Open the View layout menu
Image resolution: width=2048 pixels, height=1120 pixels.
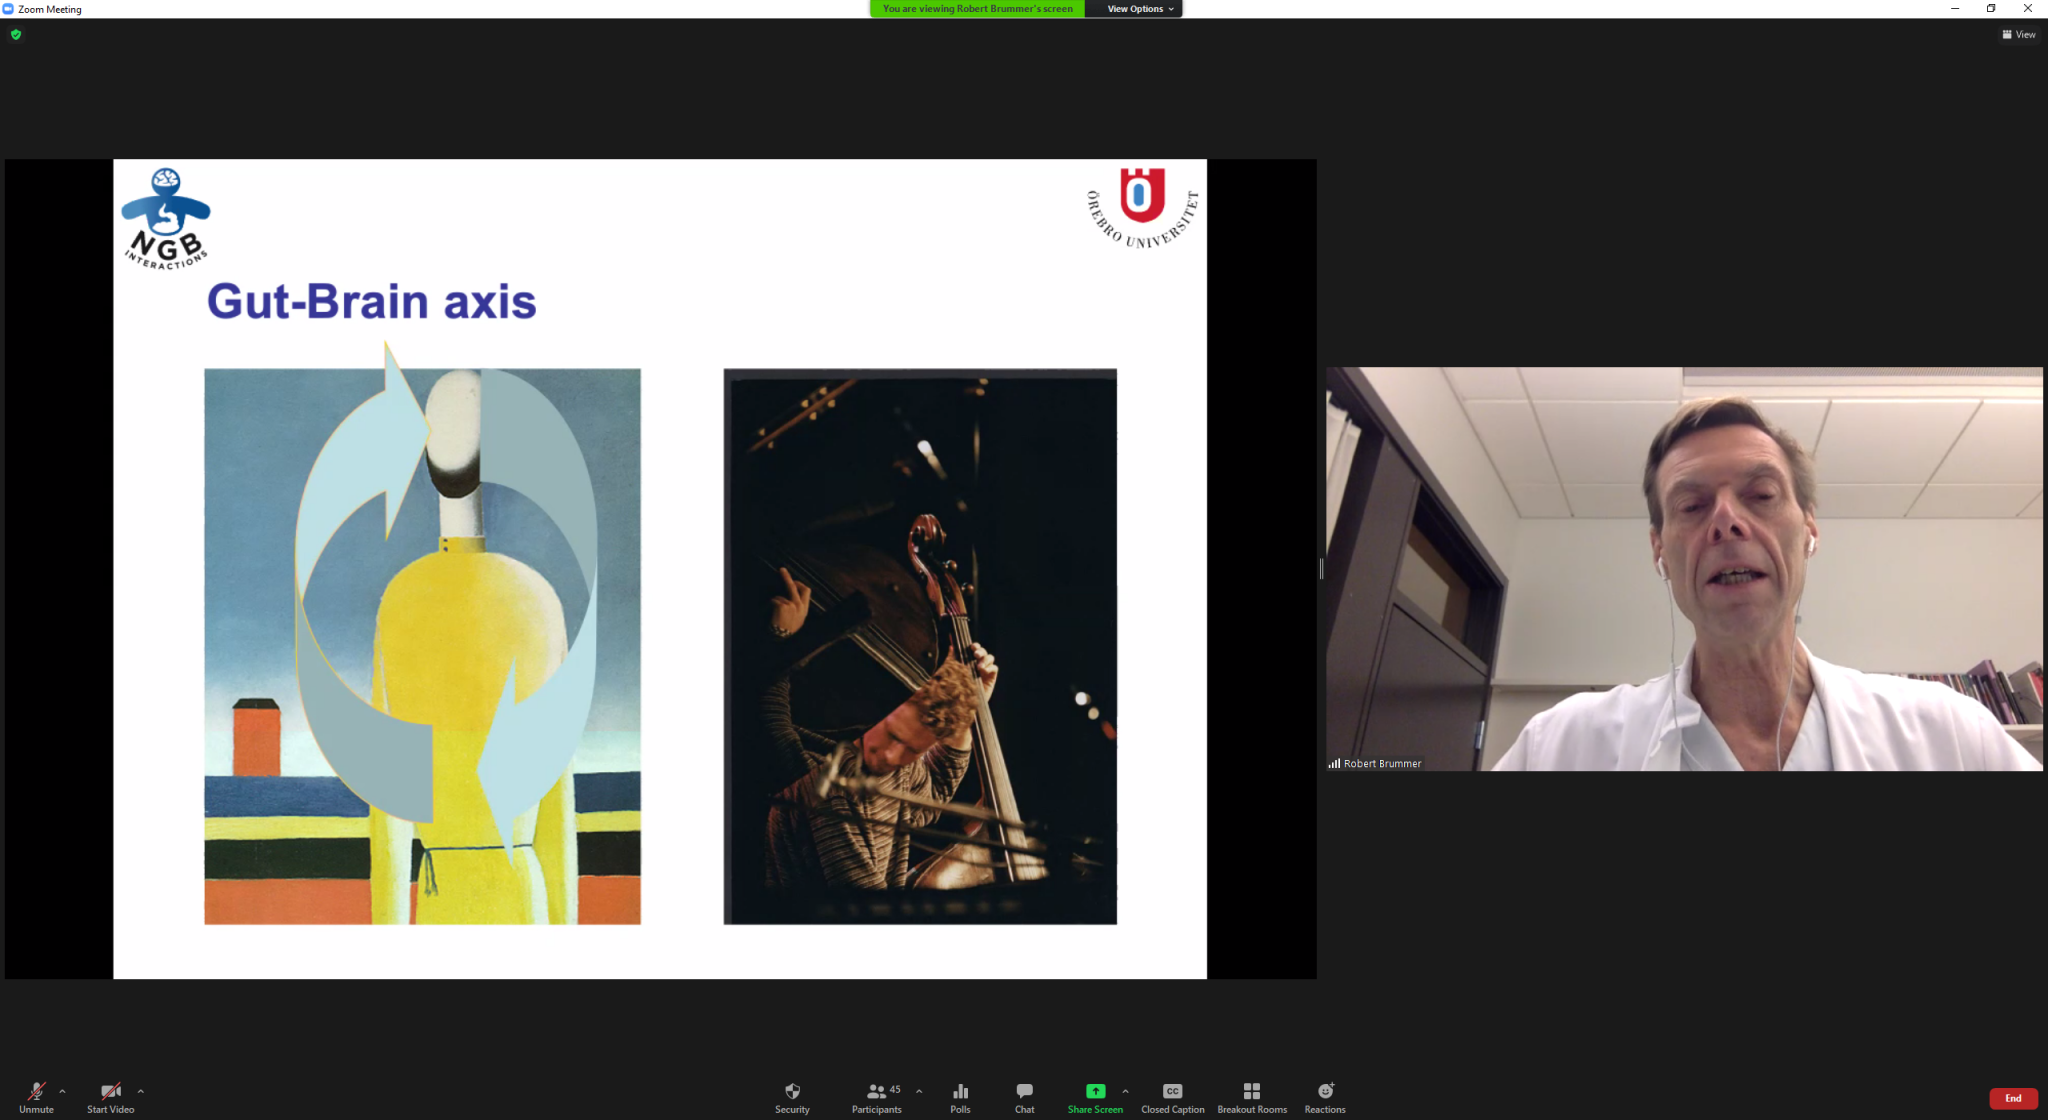(2018, 34)
